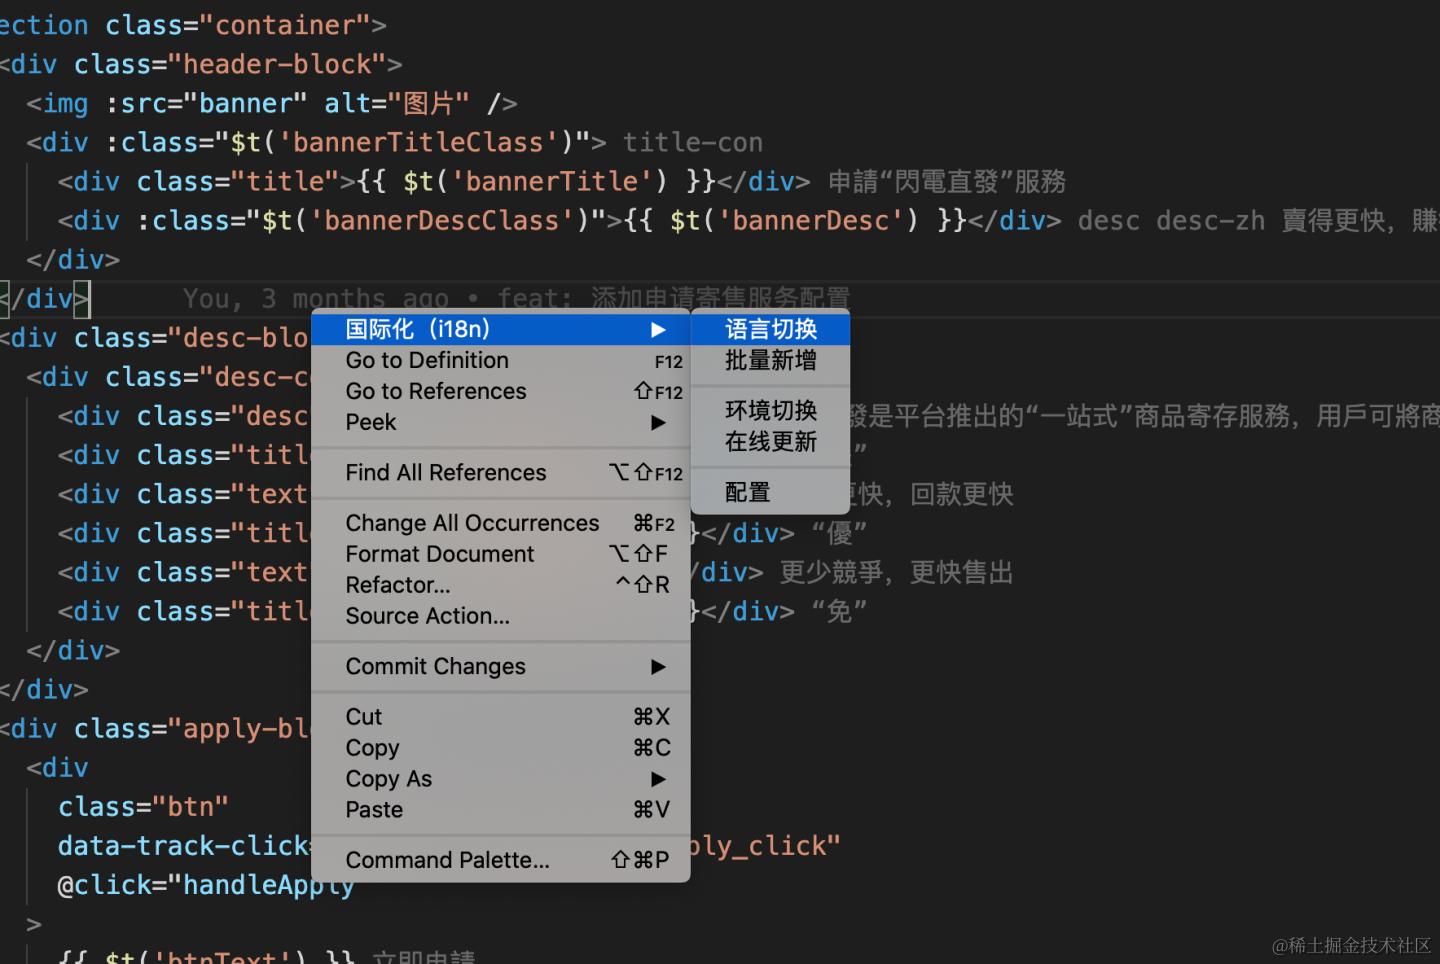Expand the Copy As submenu

[658, 778]
